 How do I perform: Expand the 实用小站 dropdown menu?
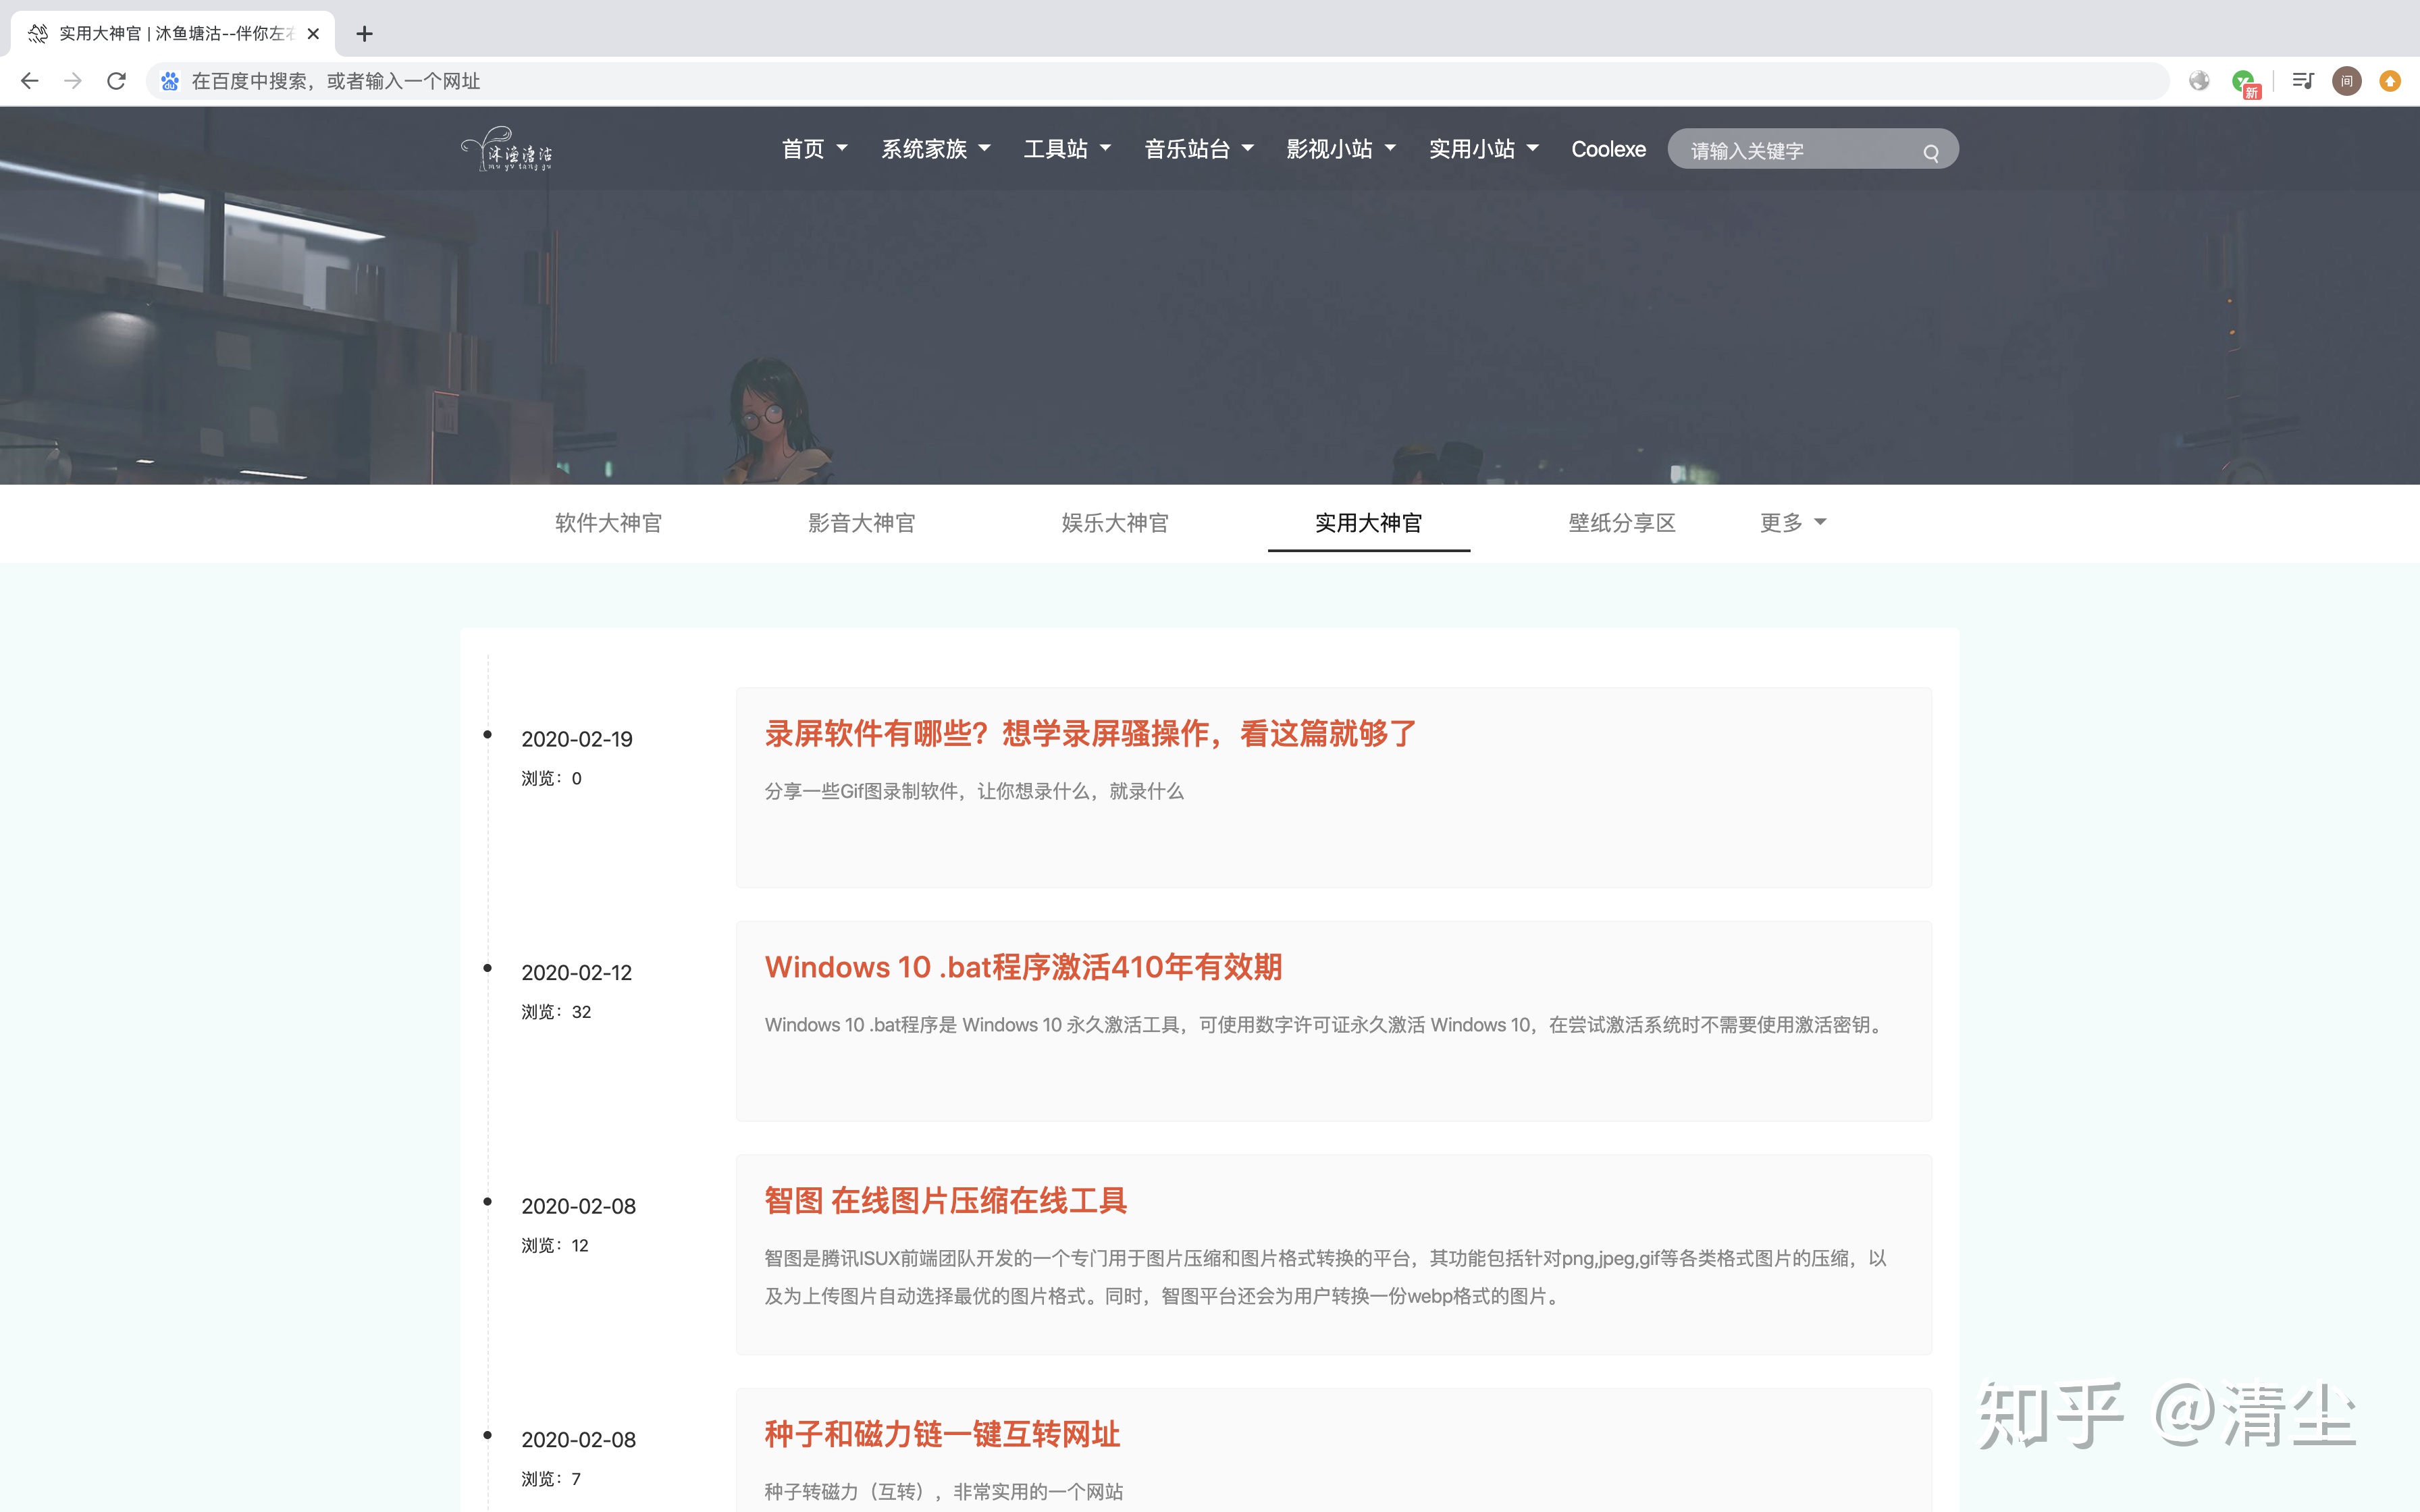[1484, 149]
